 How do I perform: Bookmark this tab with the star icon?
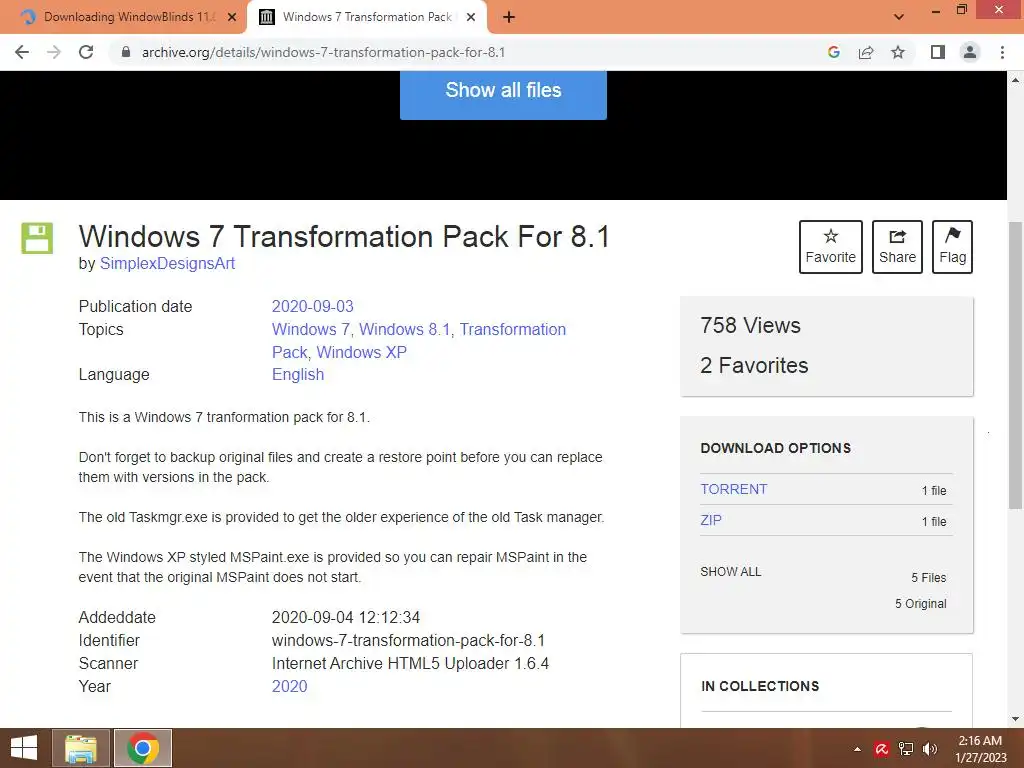(x=898, y=52)
